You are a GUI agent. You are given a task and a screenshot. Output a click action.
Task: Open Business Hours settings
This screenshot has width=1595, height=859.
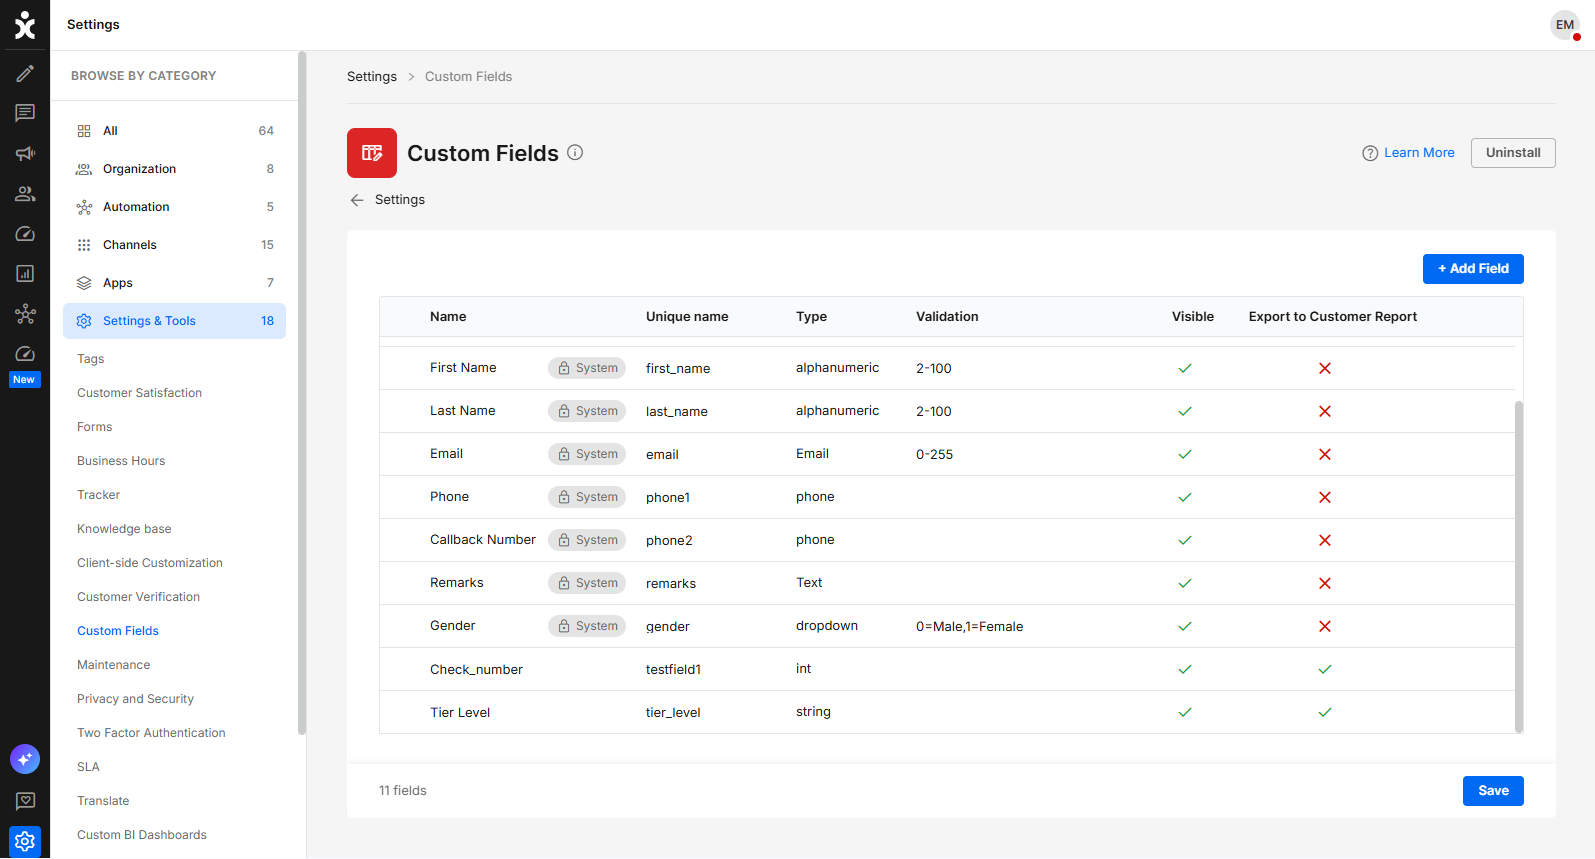tap(121, 461)
